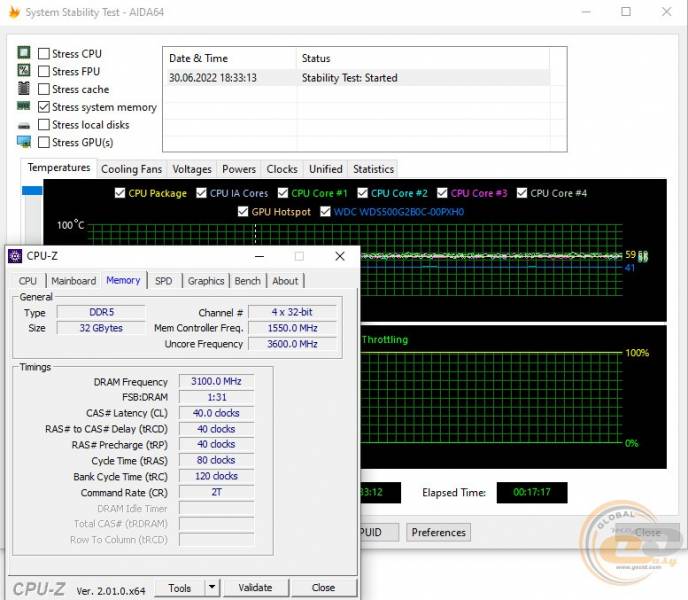
Task: Switch to the Temperatures tab
Action: [x=59, y=168]
